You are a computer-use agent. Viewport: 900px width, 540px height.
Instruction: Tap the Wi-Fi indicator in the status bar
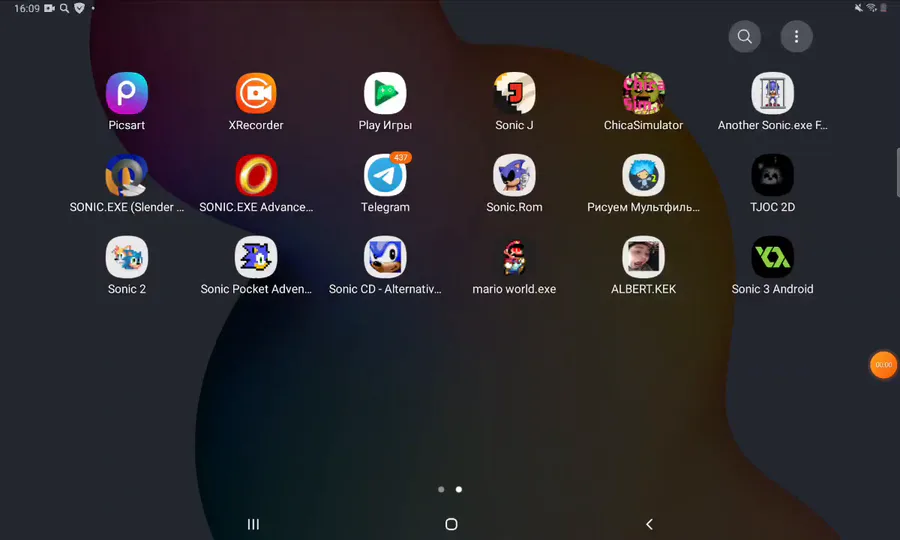tap(871, 7)
